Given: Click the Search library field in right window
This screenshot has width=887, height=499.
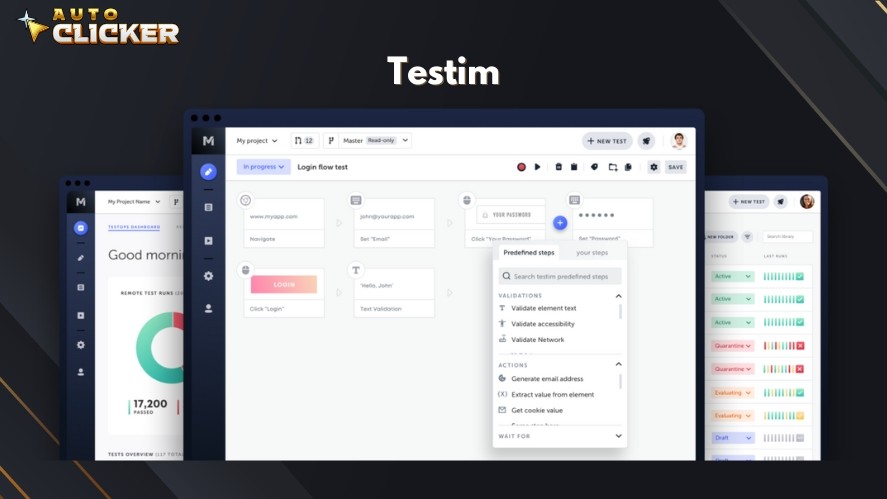Looking at the screenshot, I should 787,236.
